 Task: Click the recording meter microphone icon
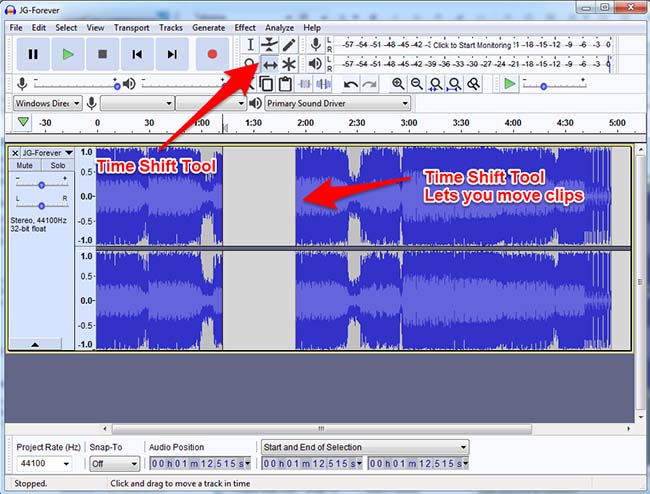pos(316,44)
